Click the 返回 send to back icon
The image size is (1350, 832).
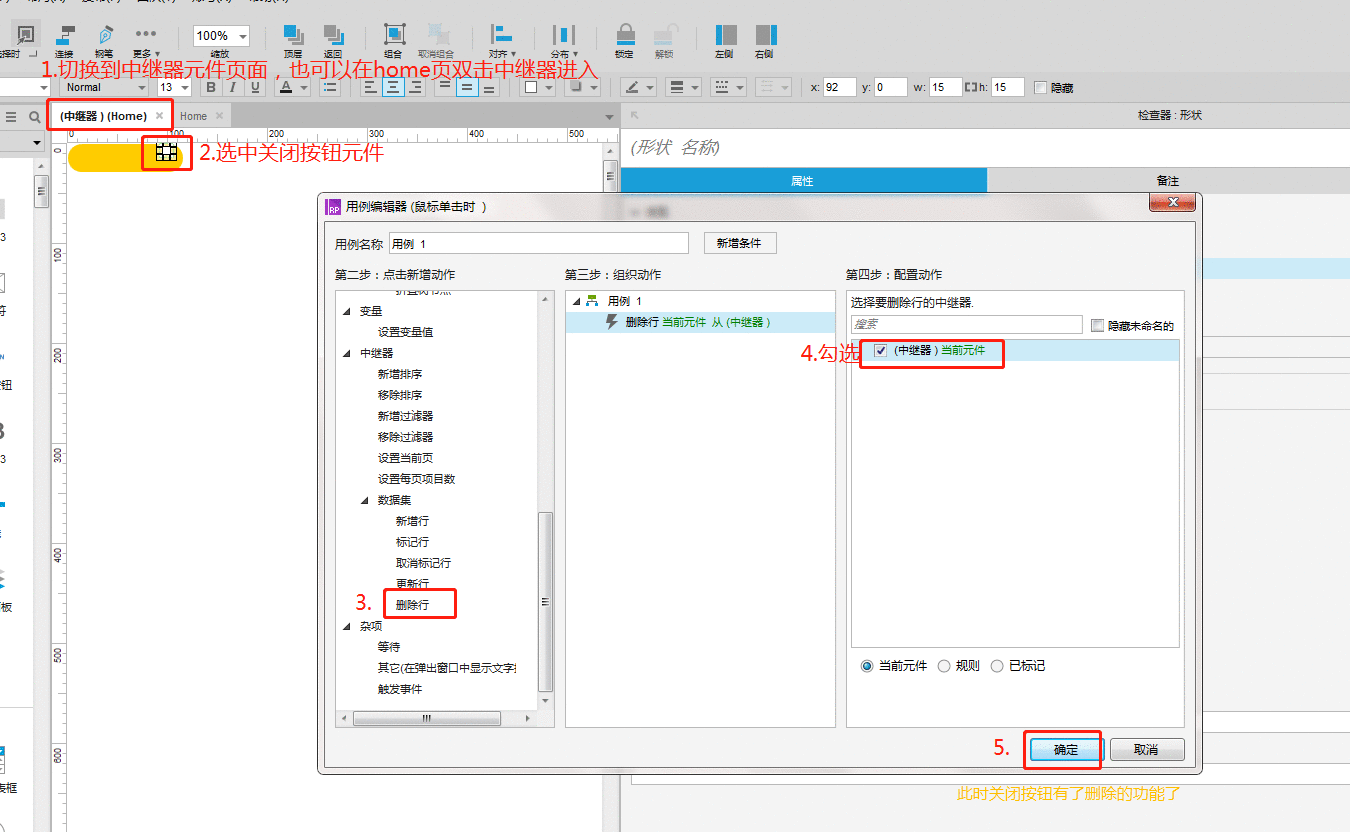[x=333, y=36]
